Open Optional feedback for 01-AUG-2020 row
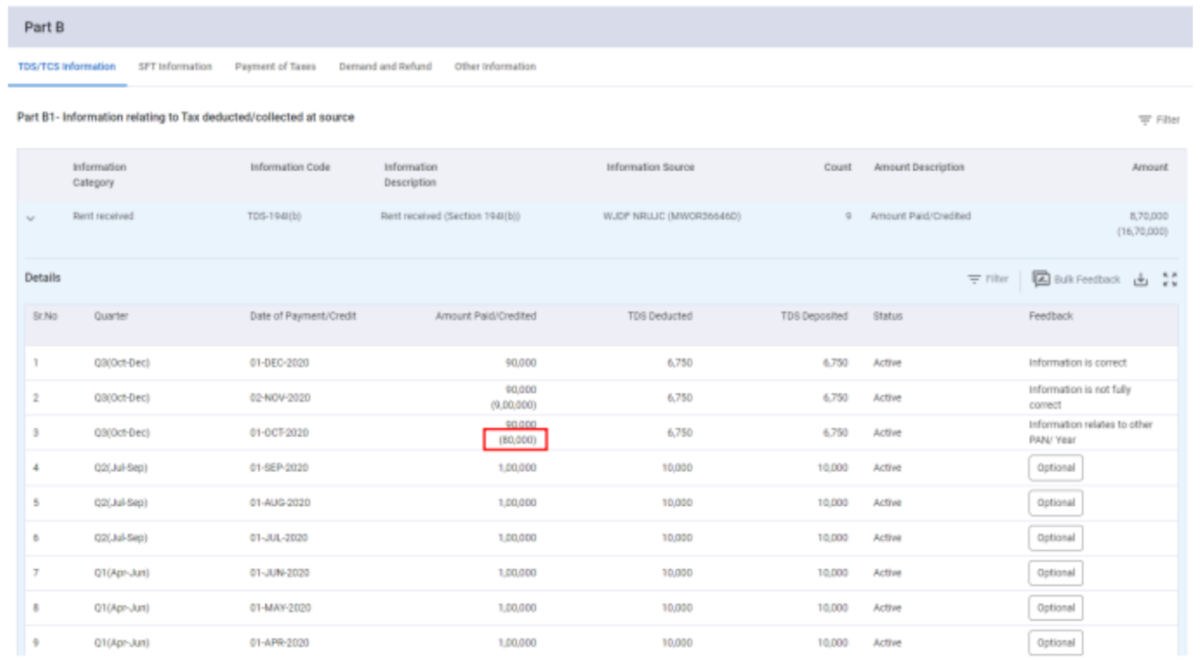The height and width of the screenshot is (660, 1200). click(x=1055, y=503)
